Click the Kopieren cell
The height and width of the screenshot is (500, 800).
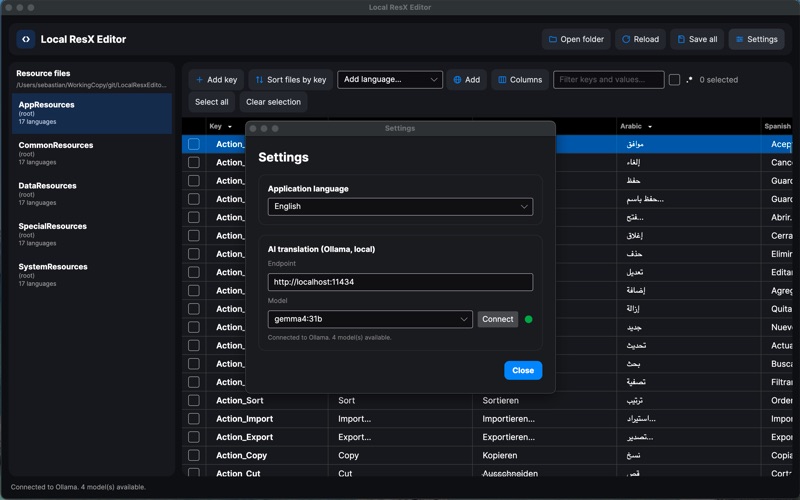tap(544, 456)
